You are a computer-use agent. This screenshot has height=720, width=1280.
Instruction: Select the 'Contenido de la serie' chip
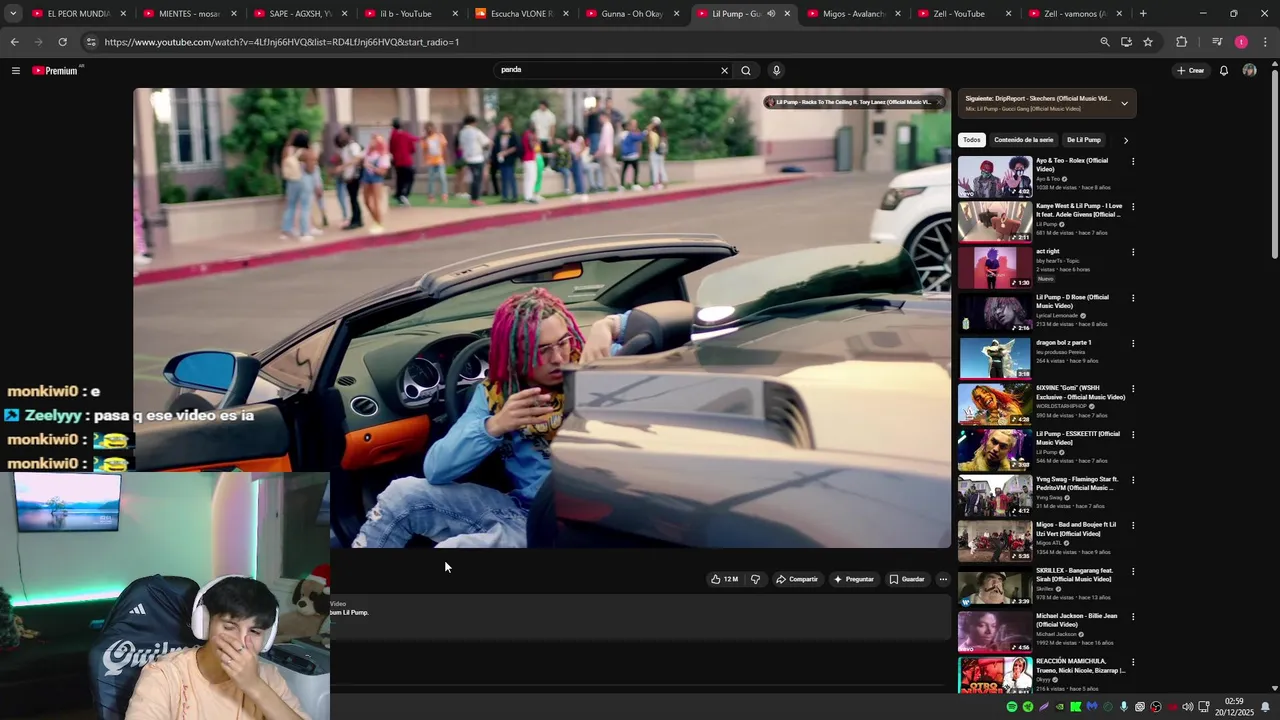tap(1023, 140)
